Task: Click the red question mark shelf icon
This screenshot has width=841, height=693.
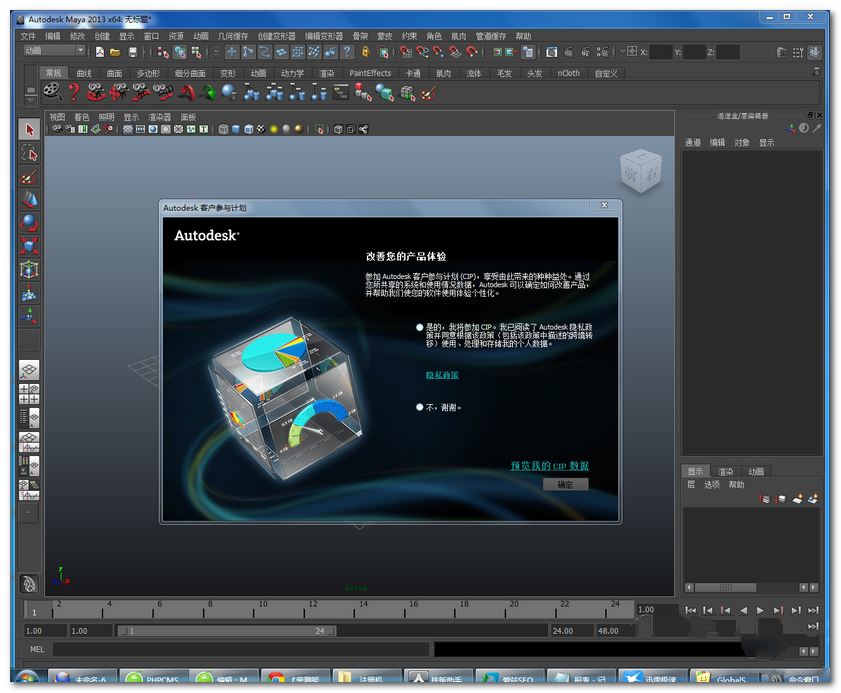Action: pos(74,92)
